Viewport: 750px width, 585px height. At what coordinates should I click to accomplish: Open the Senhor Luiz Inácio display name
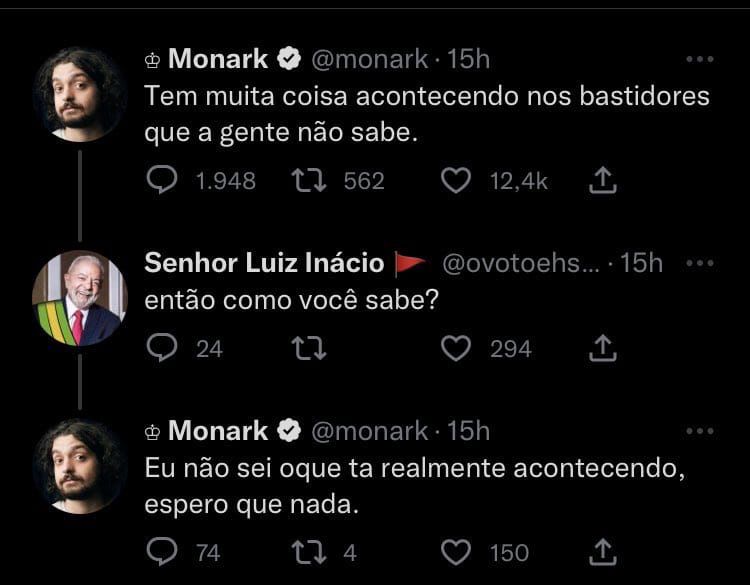(x=264, y=263)
